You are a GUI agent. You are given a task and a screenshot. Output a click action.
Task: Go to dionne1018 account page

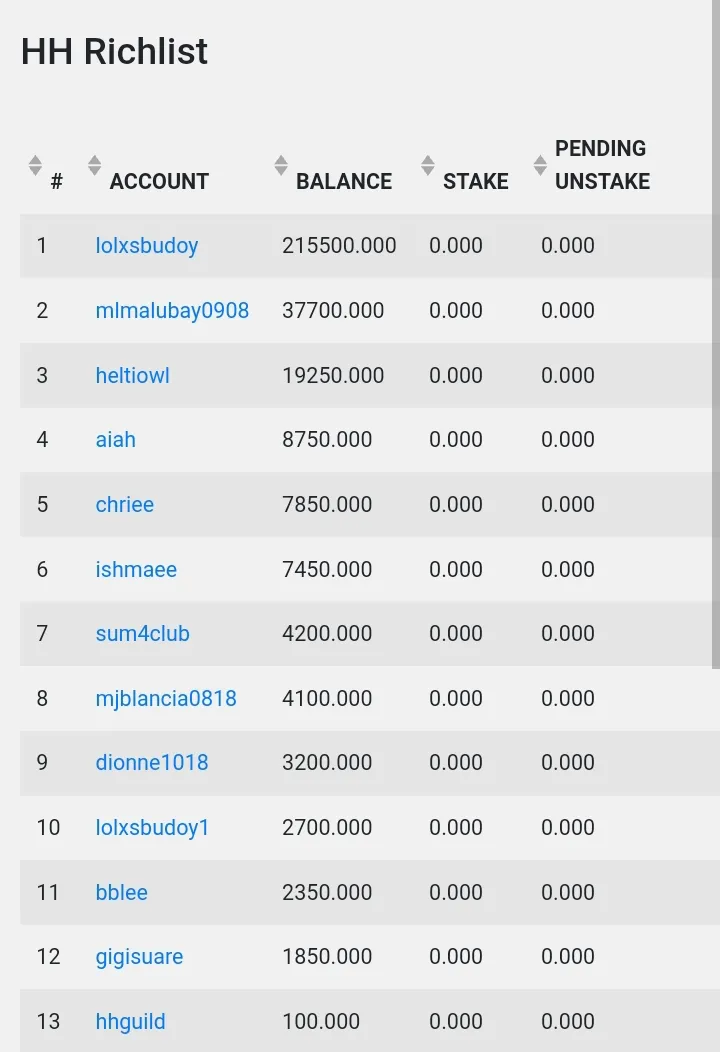pyautogui.click(x=152, y=763)
